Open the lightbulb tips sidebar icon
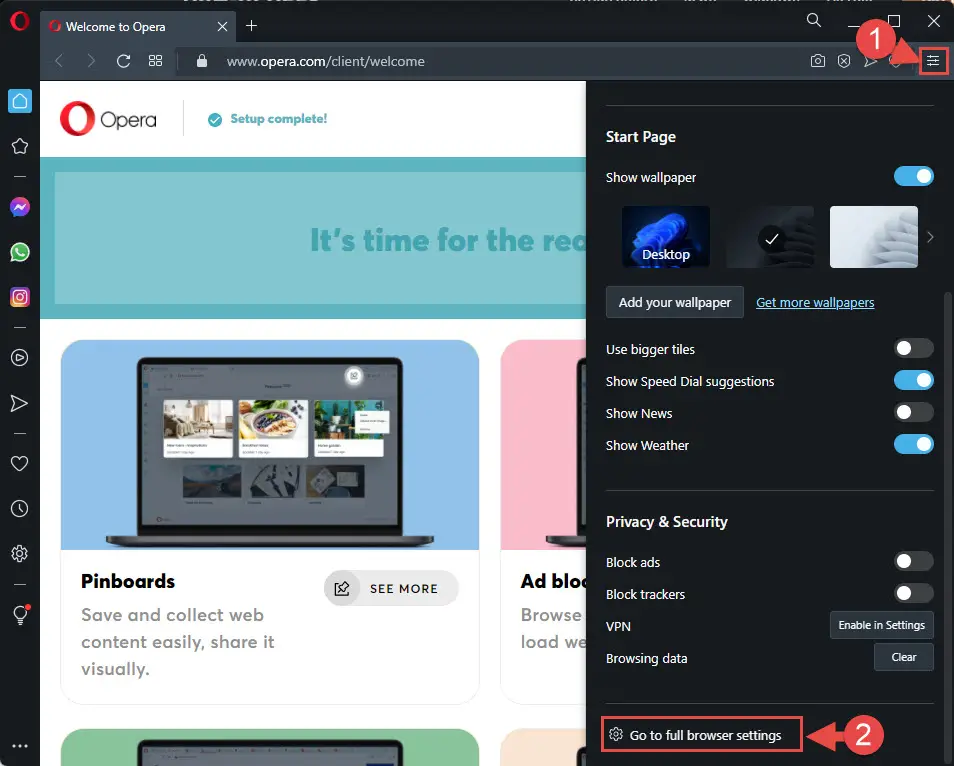Screen dimensions: 954x766 [20, 615]
